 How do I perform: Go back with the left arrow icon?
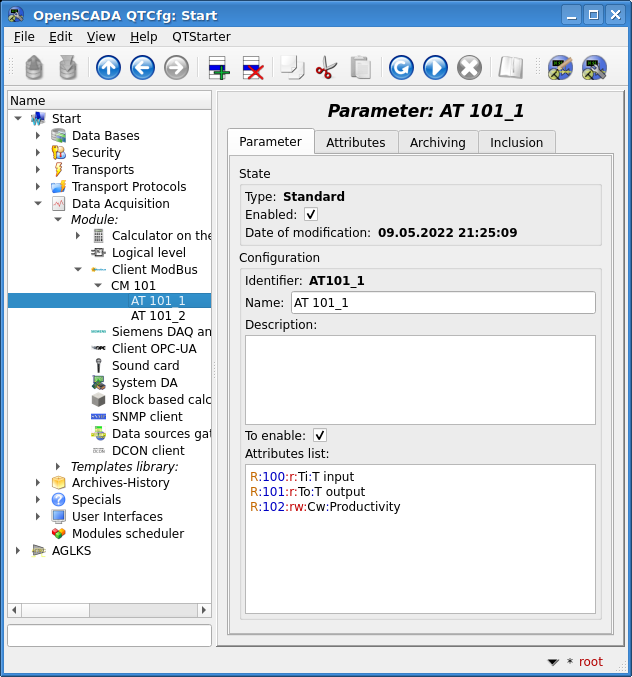pyautogui.click(x=142, y=68)
